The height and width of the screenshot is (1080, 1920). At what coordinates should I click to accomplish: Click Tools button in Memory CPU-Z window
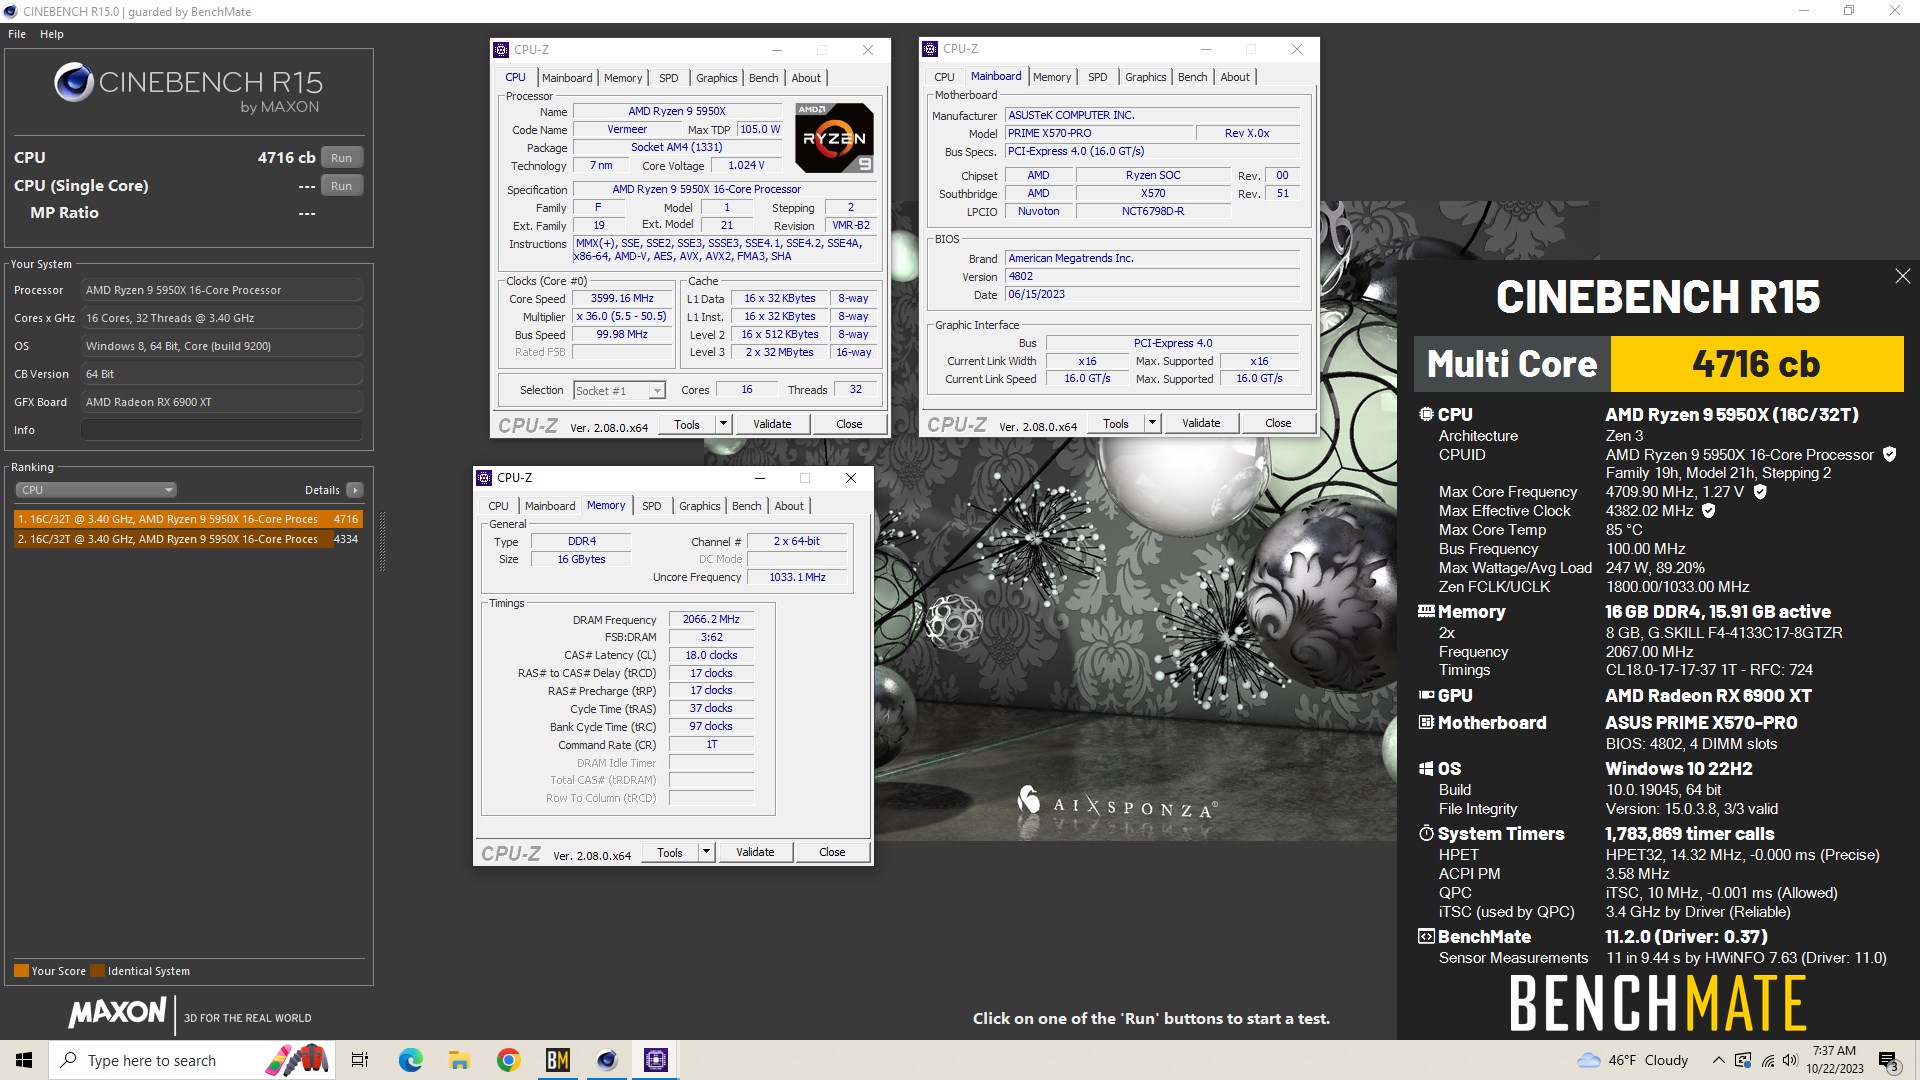click(670, 853)
